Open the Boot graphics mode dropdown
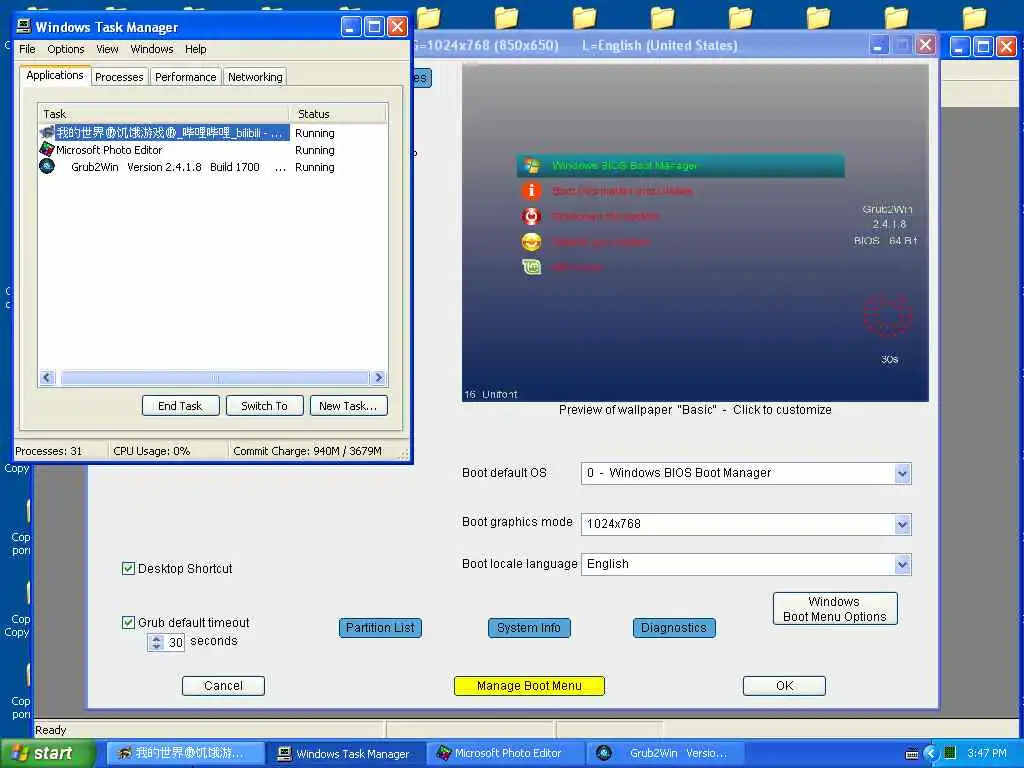The image size is (1024, 768). [902, 524]
